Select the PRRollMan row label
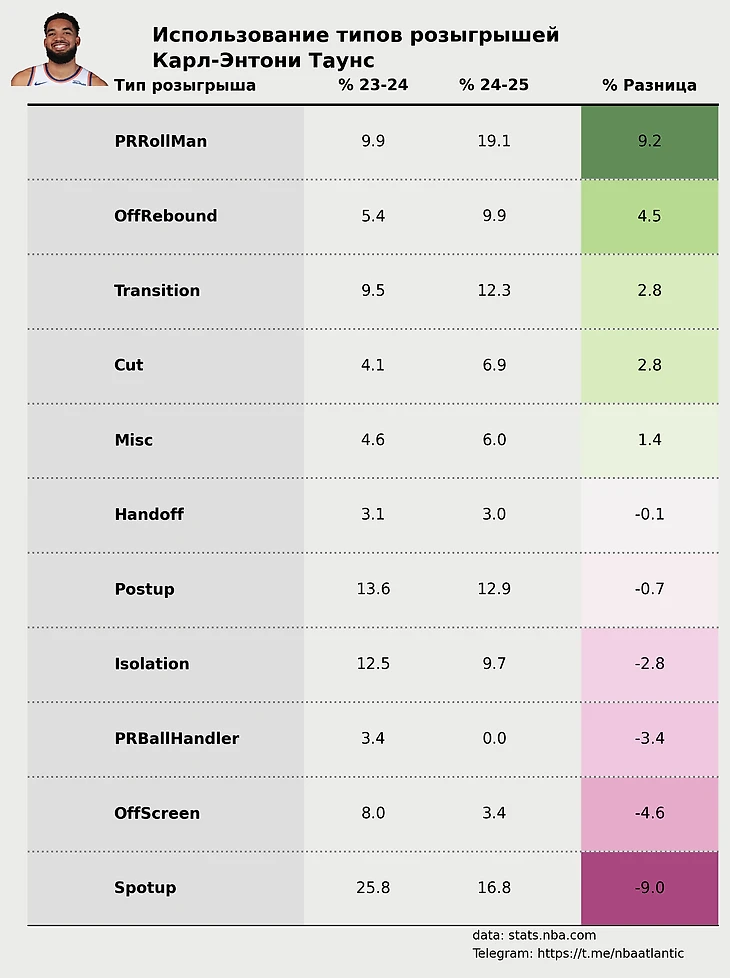730x978 pixels. click(161, 141)
